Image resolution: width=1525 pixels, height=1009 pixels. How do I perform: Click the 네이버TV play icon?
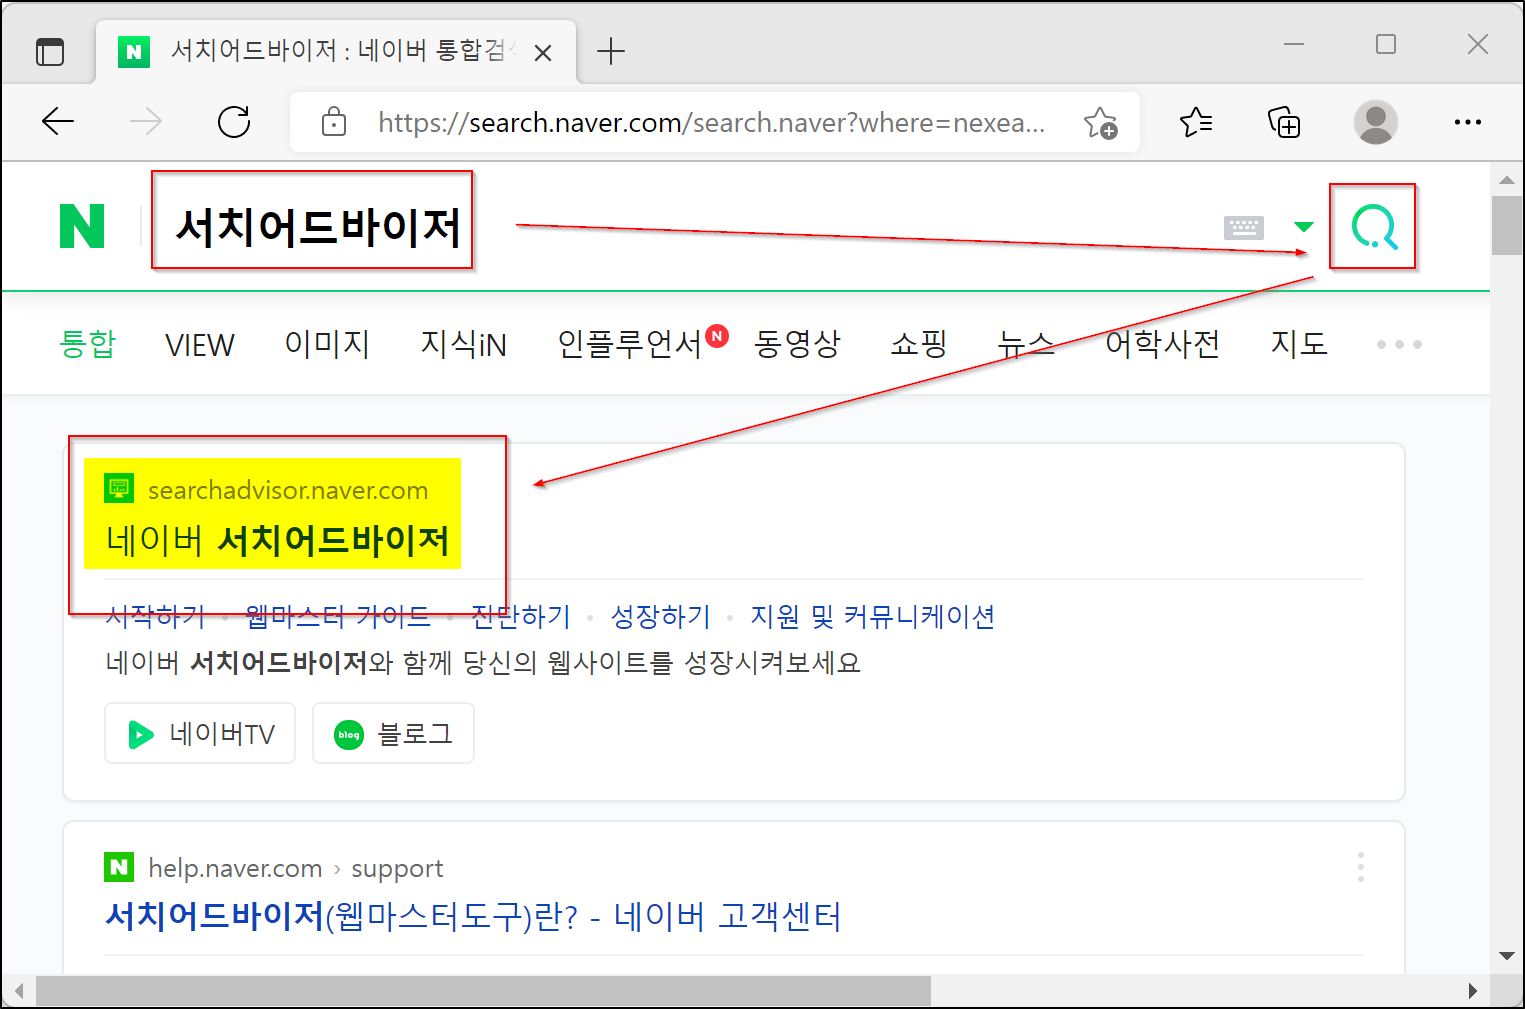141,735
